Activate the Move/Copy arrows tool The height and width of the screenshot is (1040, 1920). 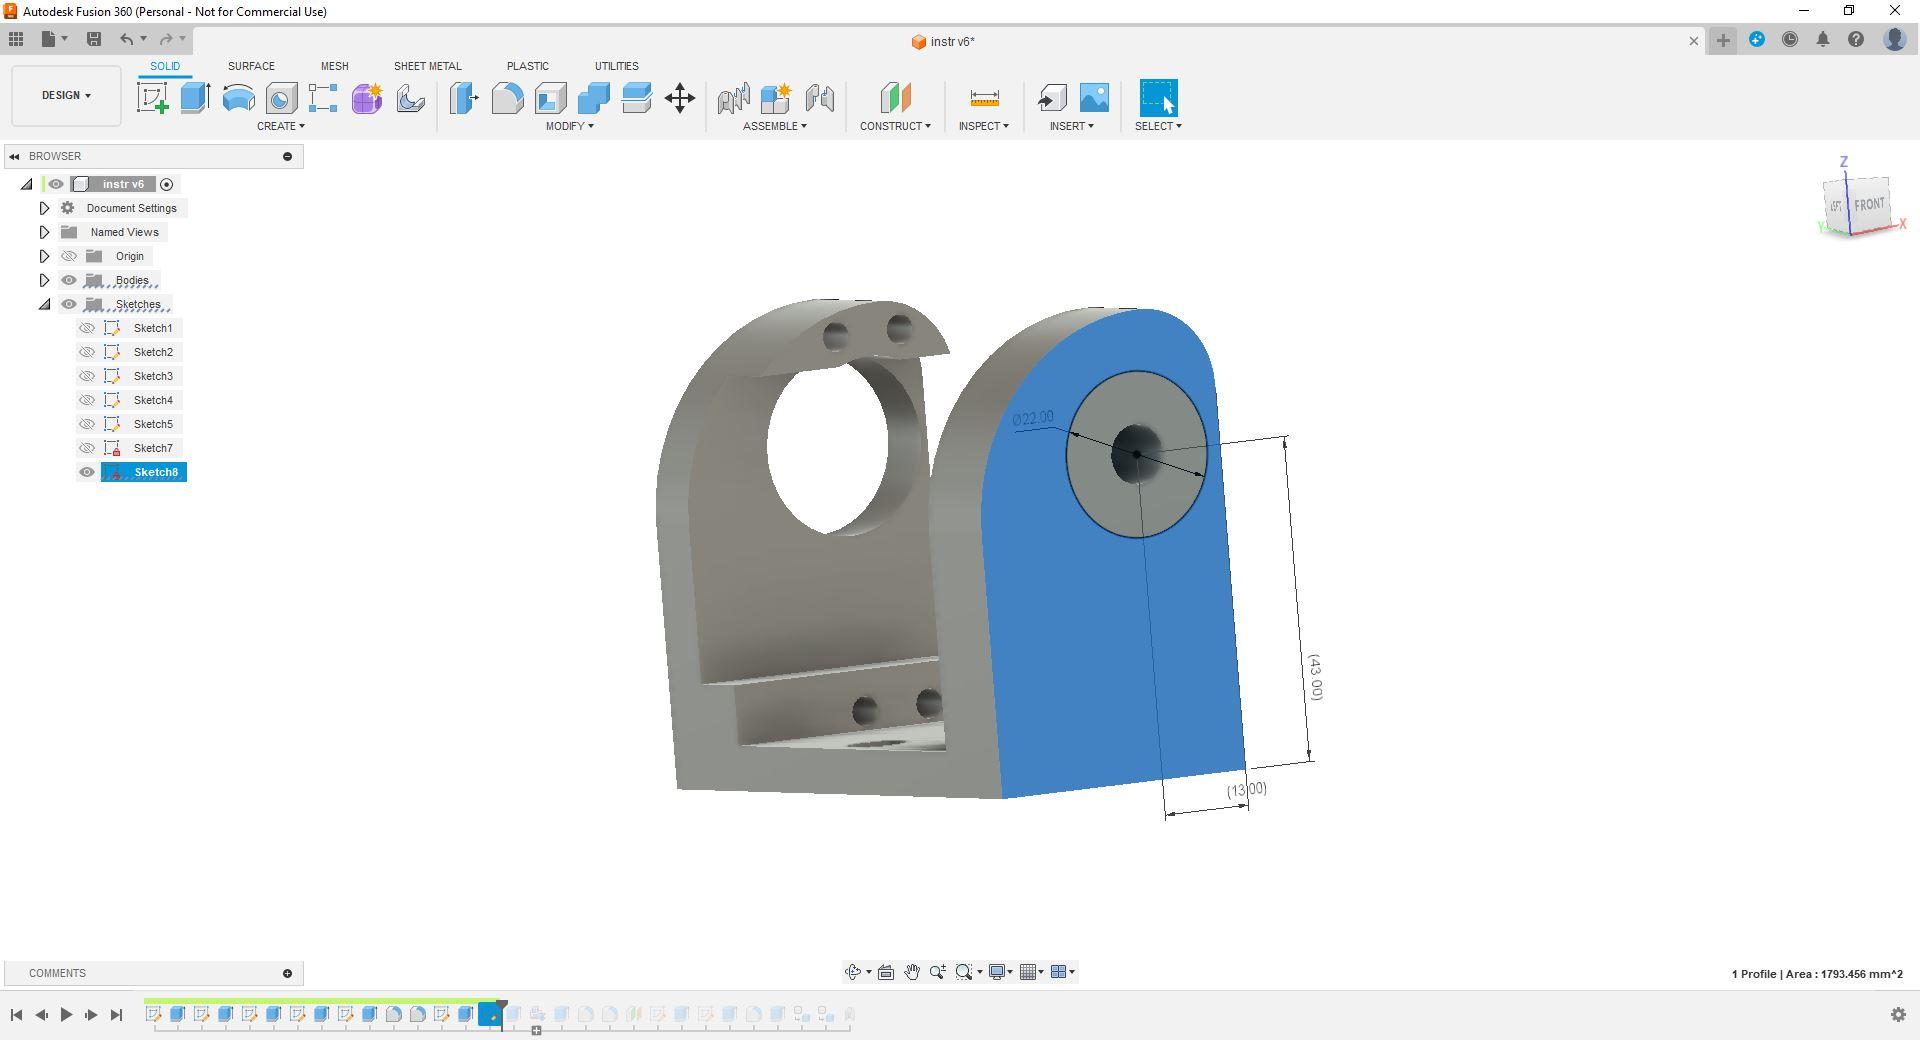[680, 98]
